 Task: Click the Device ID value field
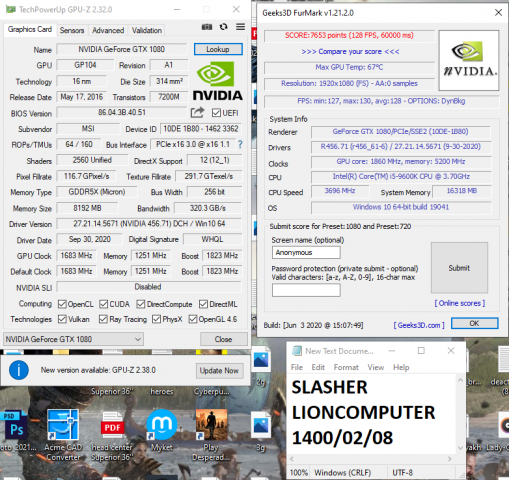201,129
